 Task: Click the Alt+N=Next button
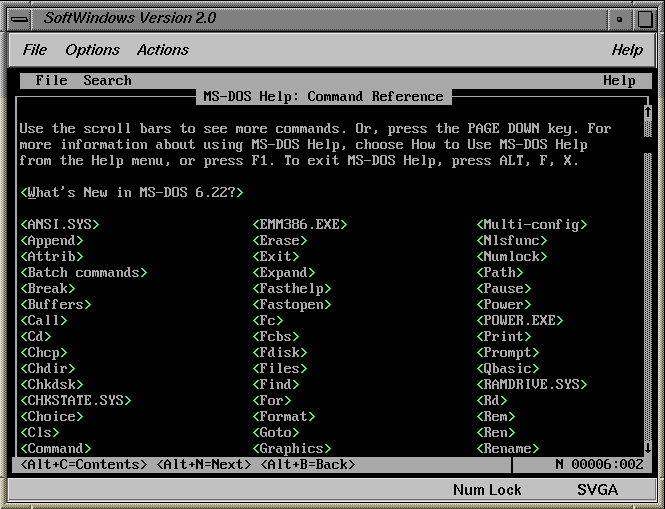coord(204,464)
